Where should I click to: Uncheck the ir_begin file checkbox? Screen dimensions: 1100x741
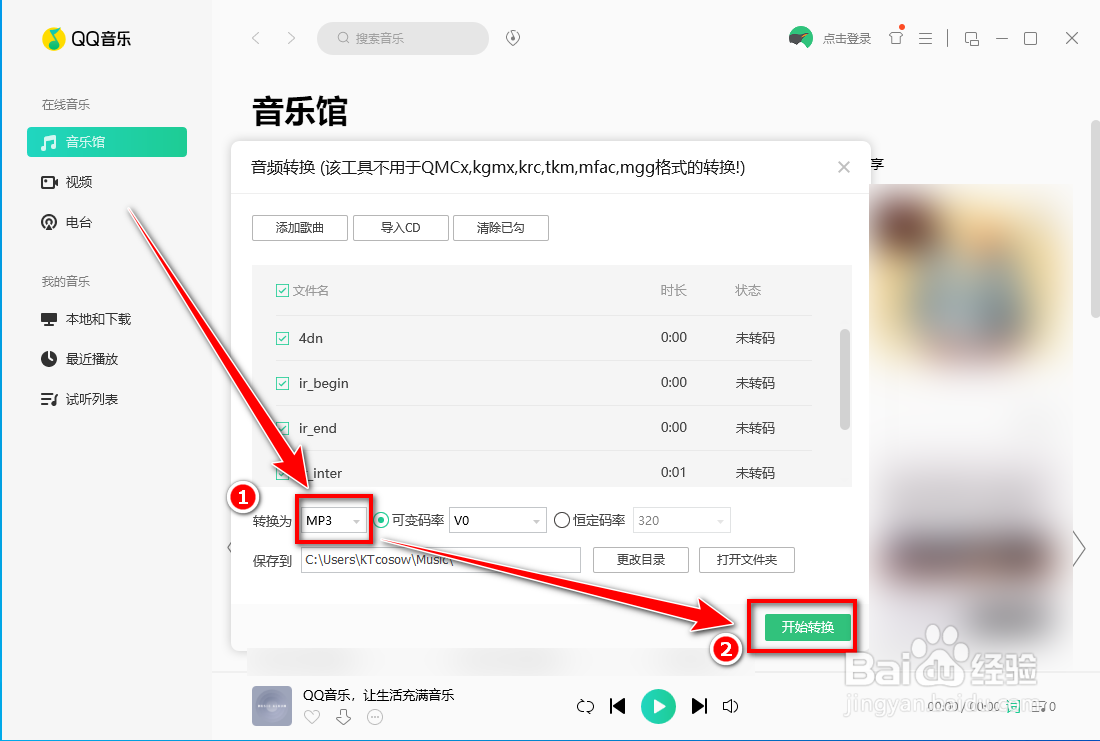click(x=282, y=383)
